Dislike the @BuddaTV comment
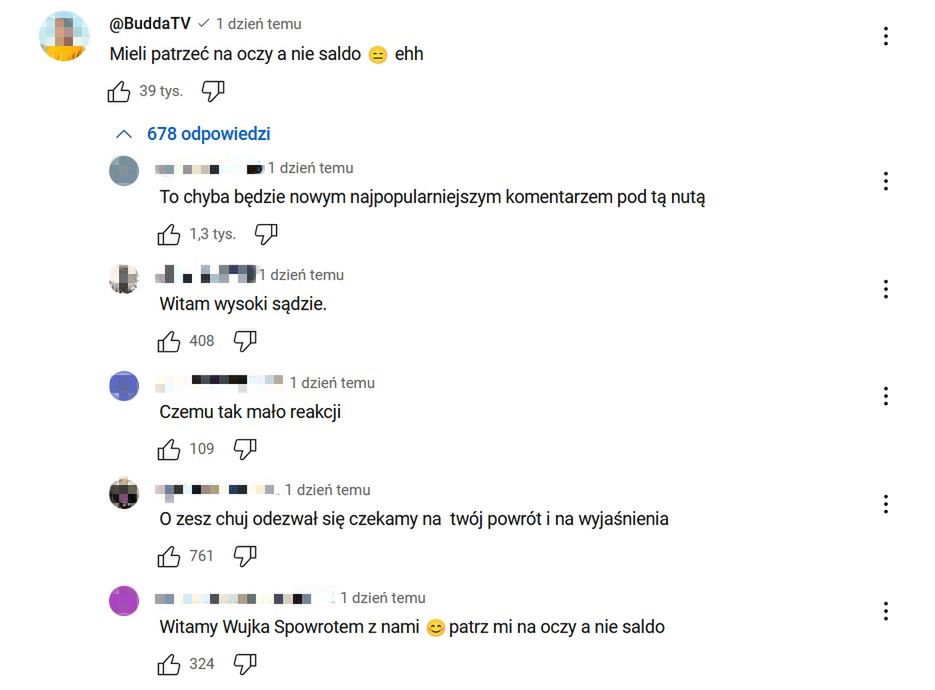Screen dimensions: 935x690 [213, 92]
